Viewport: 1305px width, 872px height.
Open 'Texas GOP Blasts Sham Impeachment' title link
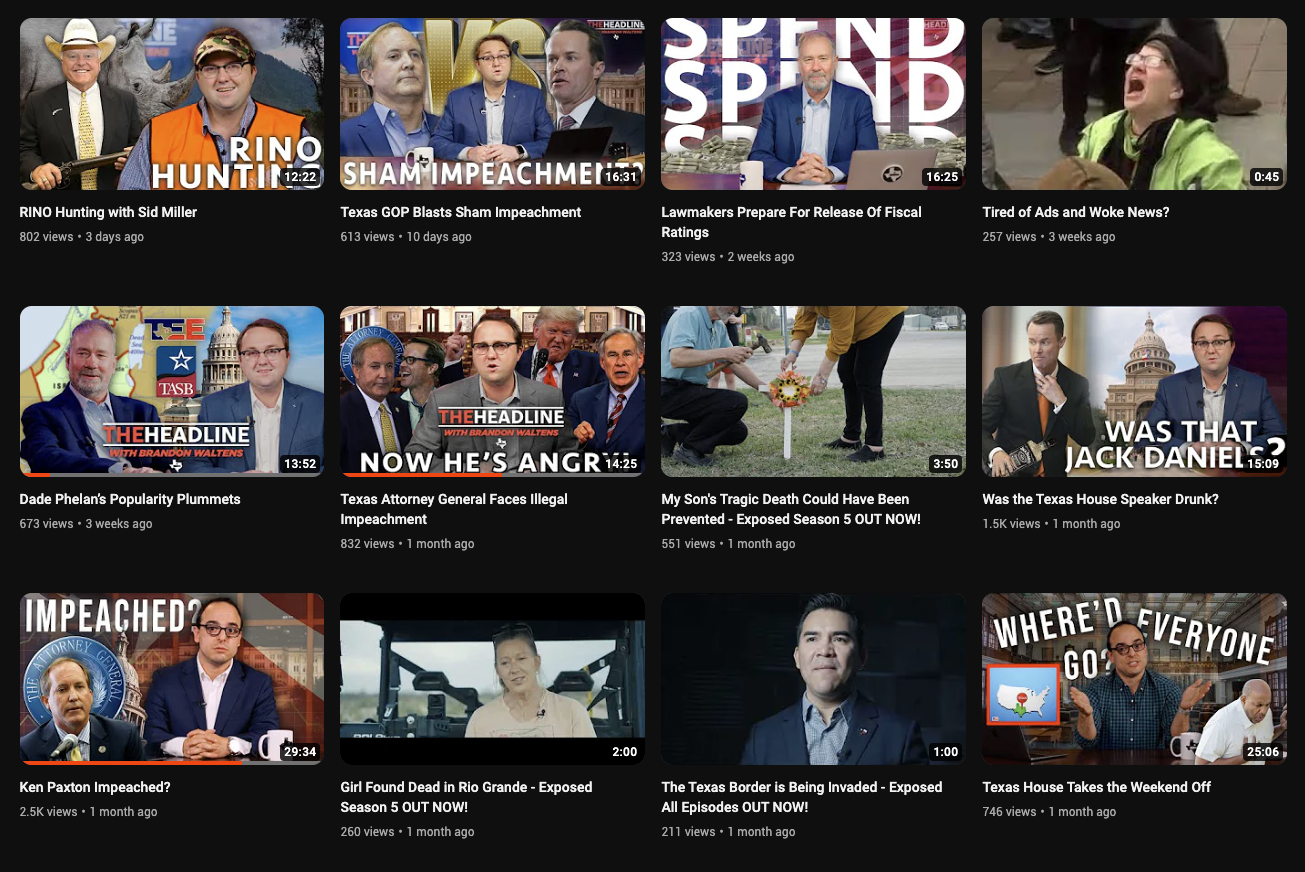pos(460,212)
